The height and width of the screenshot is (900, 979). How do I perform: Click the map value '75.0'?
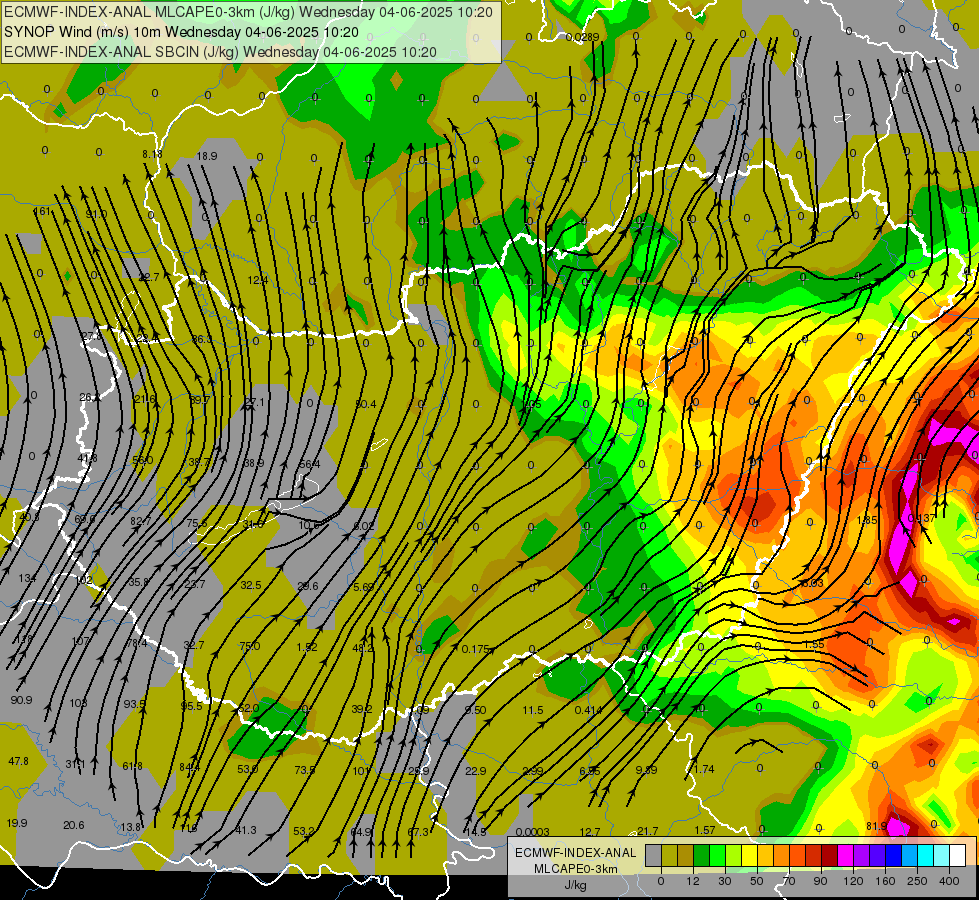[250, 646]
